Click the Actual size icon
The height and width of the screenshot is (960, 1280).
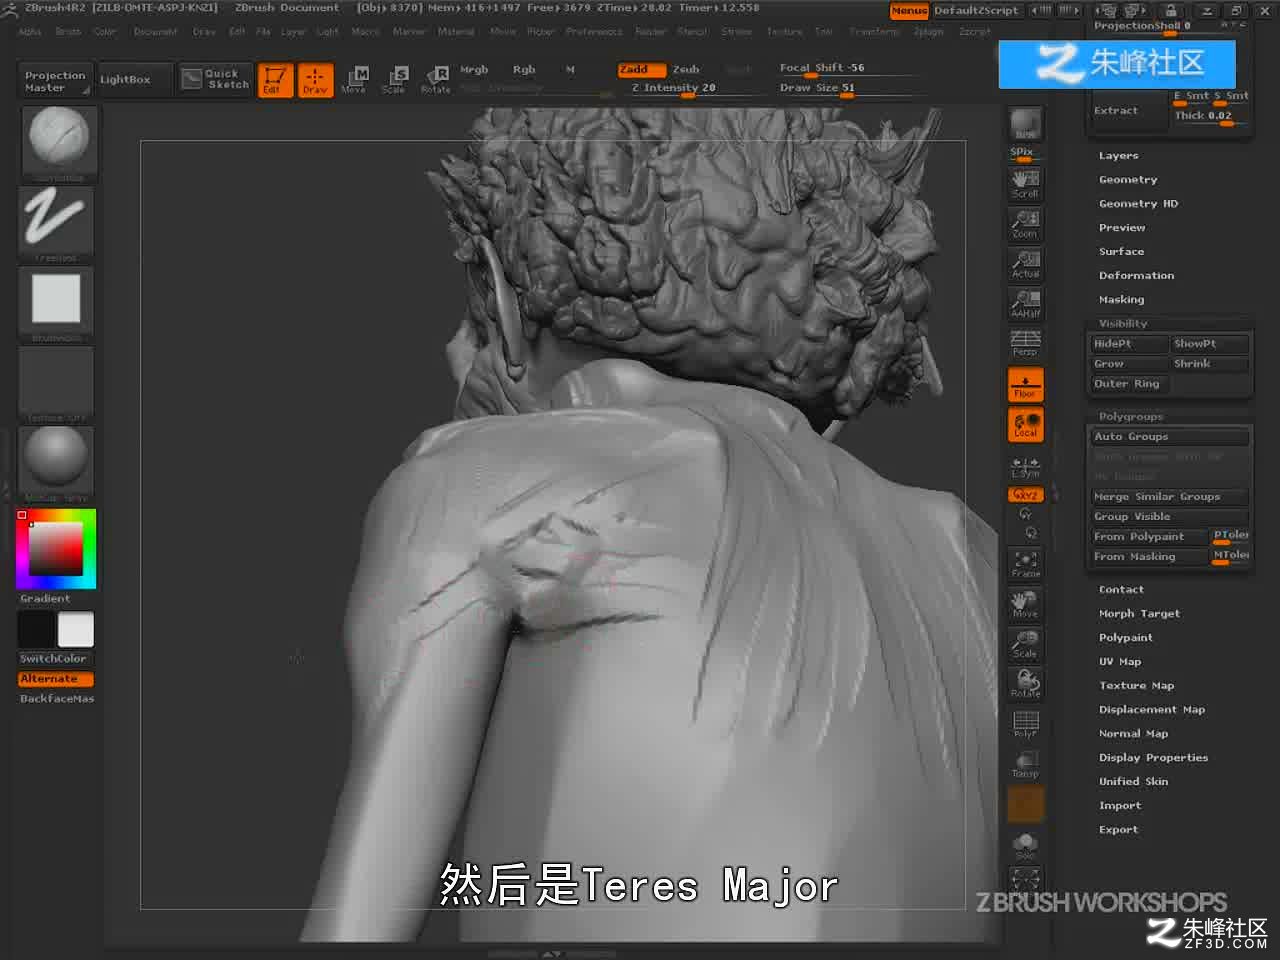click(1025, 263)
